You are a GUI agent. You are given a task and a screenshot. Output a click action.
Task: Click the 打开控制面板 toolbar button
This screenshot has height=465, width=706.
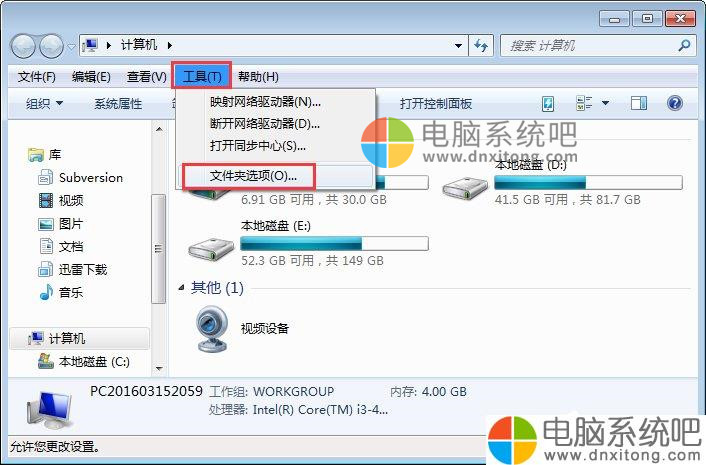(x=435, y=104)
